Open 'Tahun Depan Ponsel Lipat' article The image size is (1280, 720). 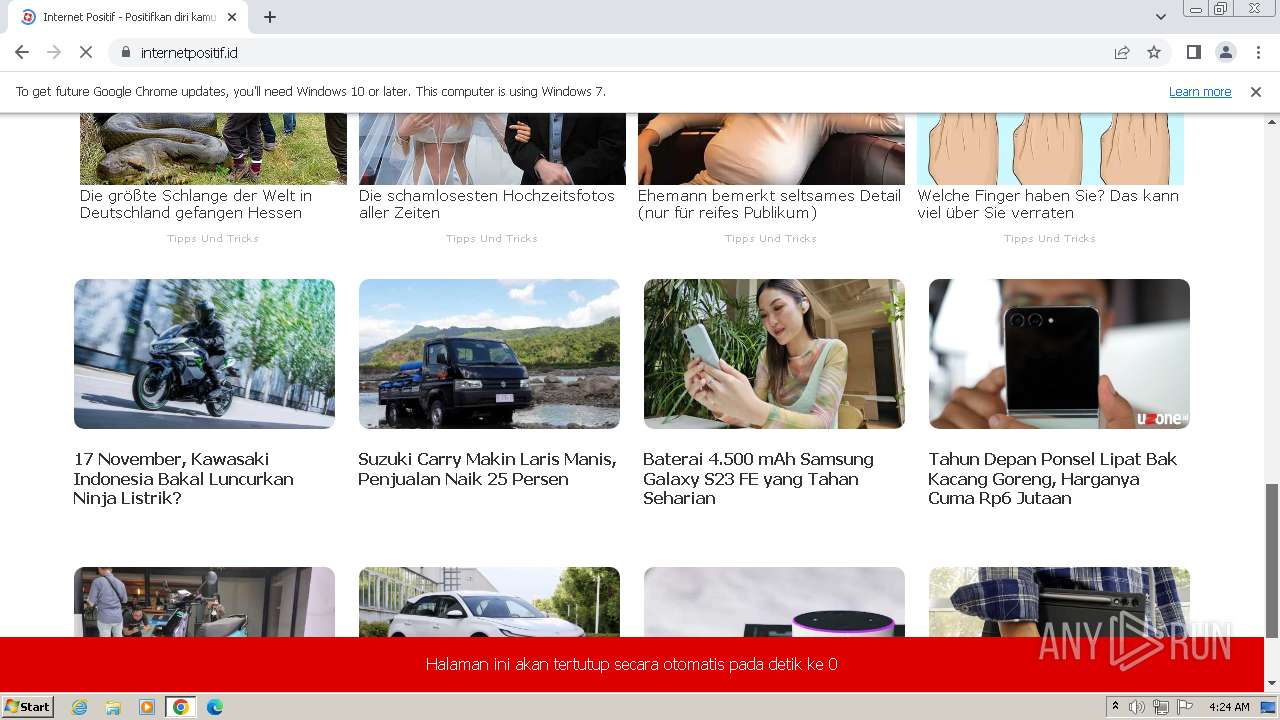(x=1053, y=478)
